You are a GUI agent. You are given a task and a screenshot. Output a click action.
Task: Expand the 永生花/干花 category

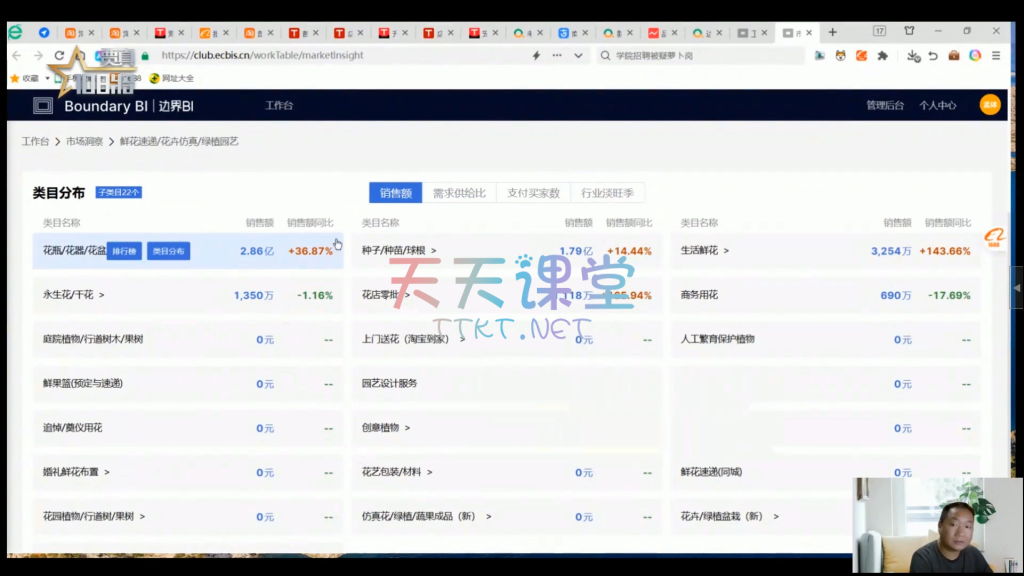click(x=102, y=296)
